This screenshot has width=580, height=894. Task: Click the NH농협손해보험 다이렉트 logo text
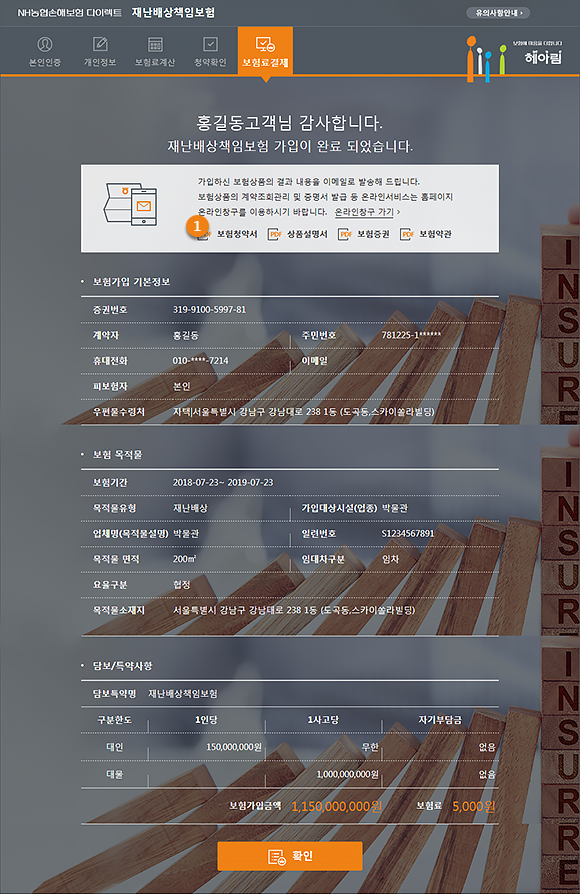69,13
